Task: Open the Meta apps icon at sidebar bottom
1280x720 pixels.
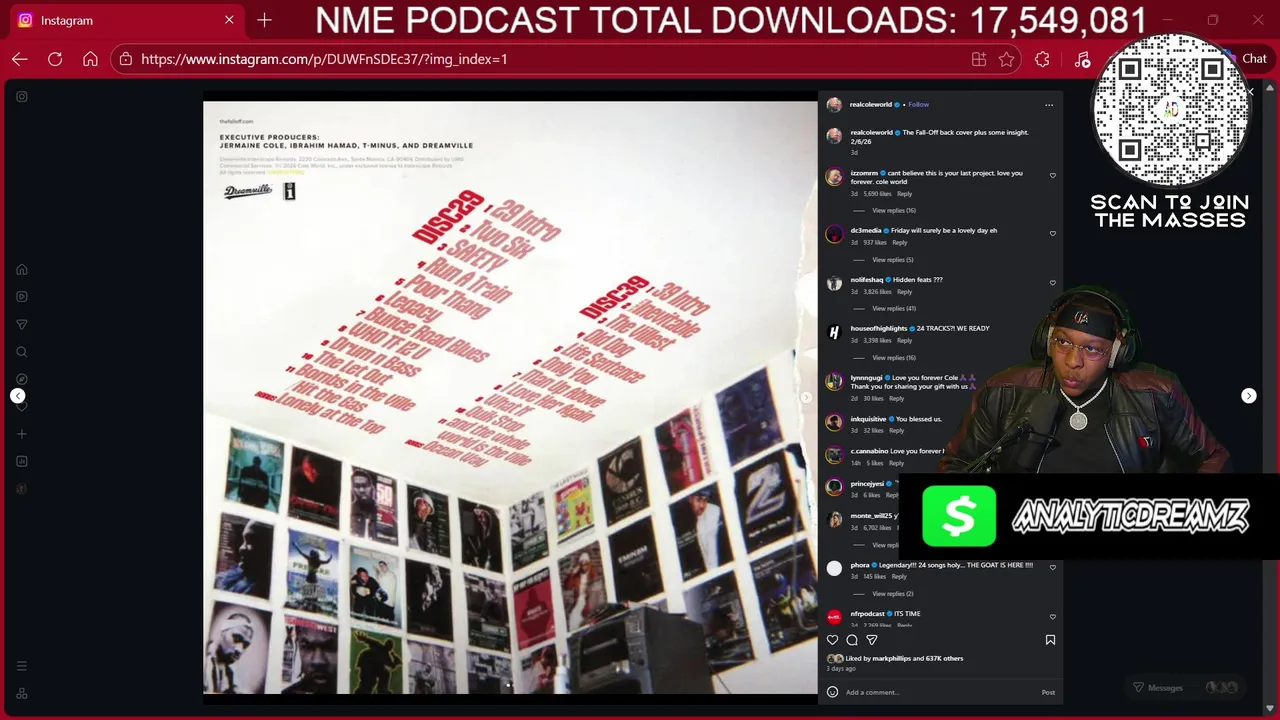Action: (22, 693)
